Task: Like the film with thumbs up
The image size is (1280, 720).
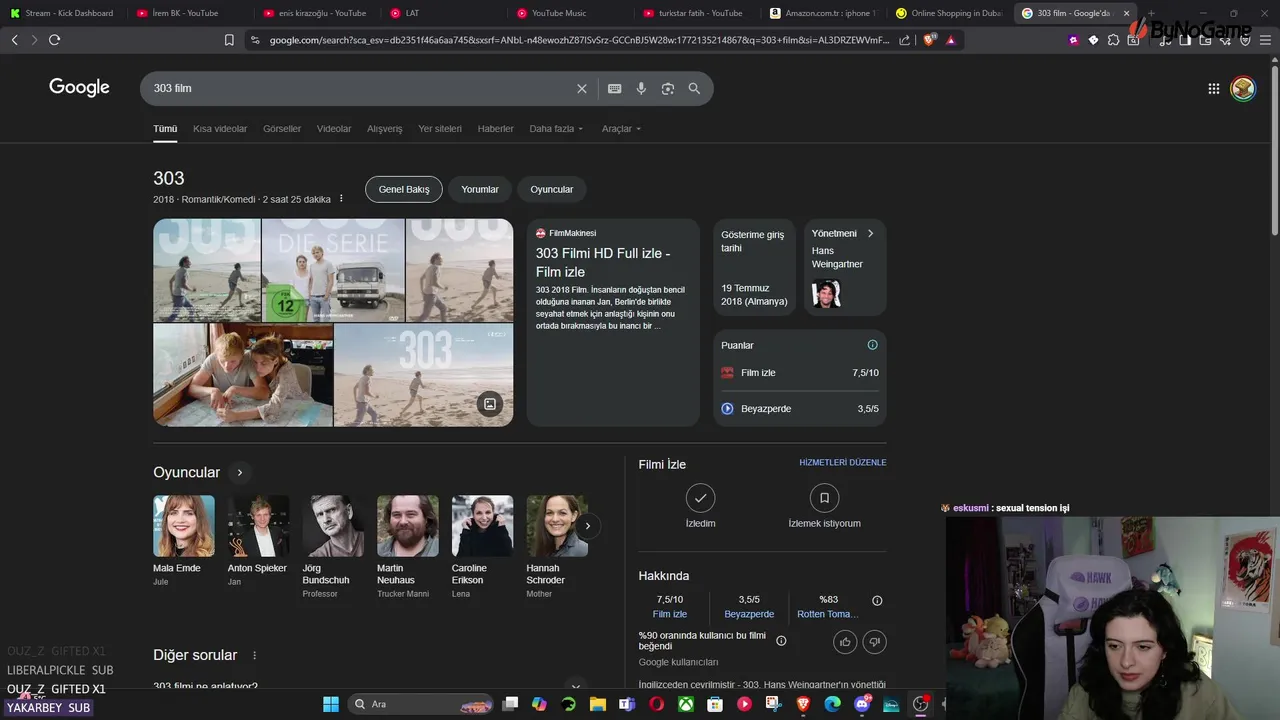Action: coord(845,642)
